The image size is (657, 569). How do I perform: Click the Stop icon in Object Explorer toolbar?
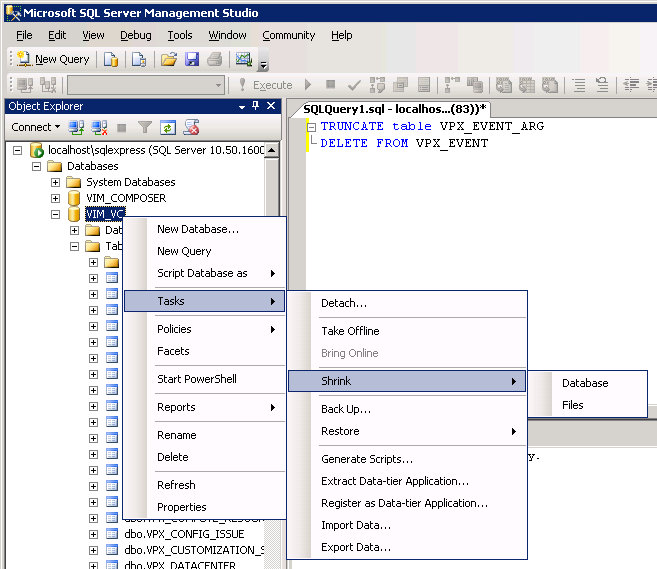point(122,128)
